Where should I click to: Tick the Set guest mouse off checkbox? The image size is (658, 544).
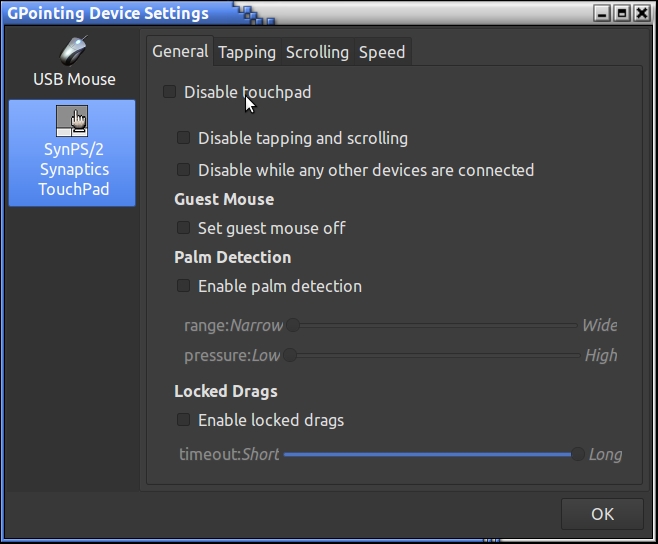(x=184, y=228)
